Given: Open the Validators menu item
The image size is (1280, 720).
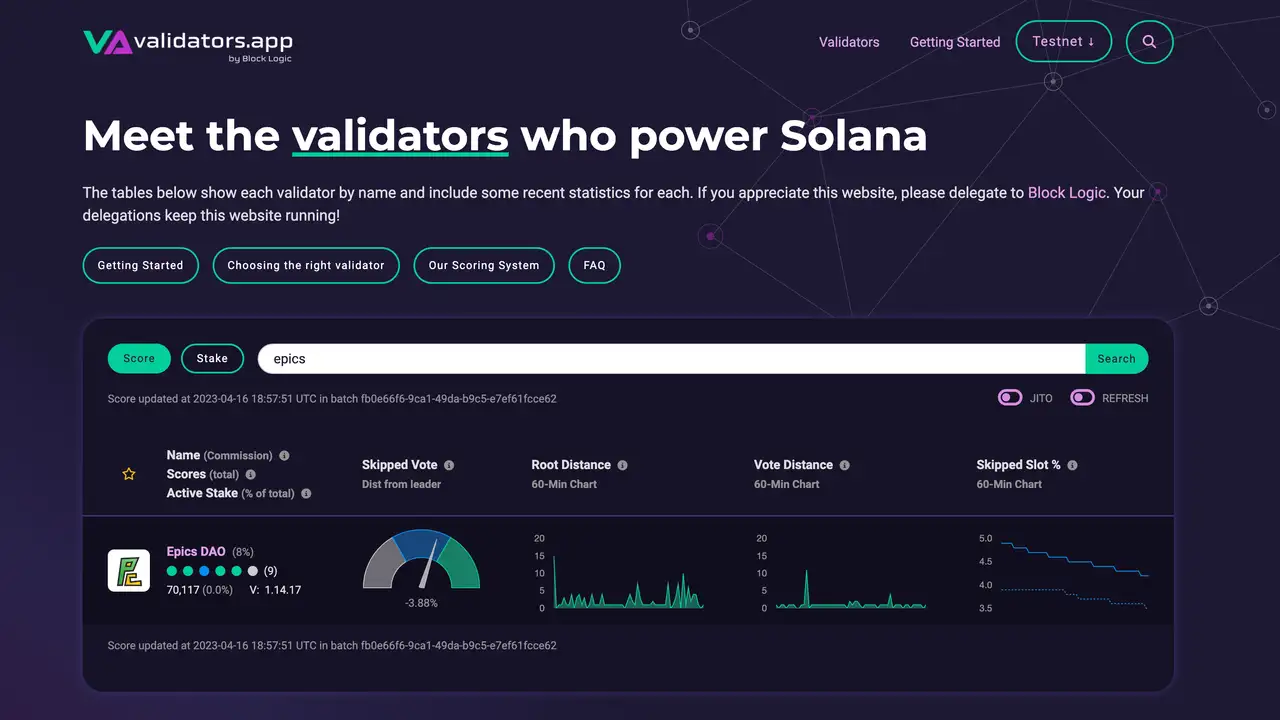Looking at the screenshot, I should click(849, 42).
